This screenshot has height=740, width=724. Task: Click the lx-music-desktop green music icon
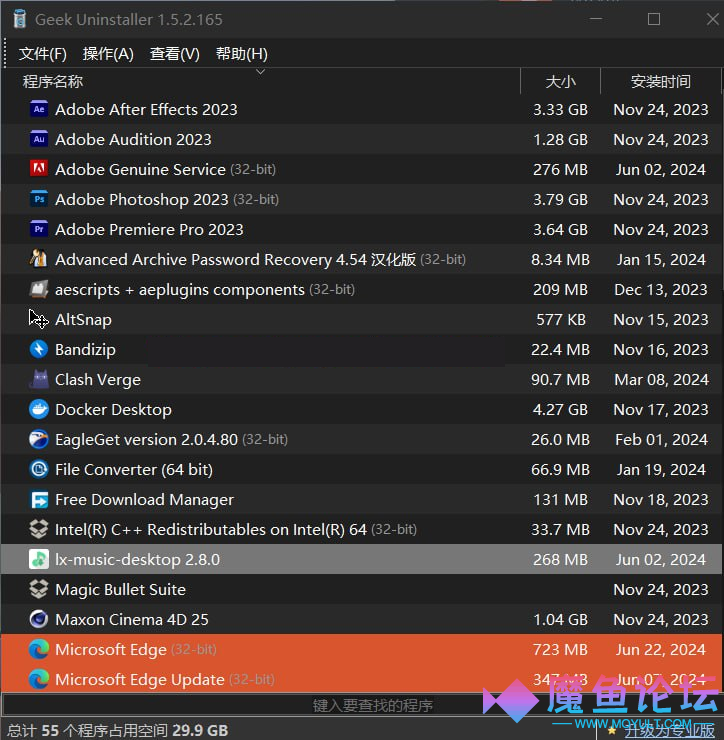tap(39, 559)
